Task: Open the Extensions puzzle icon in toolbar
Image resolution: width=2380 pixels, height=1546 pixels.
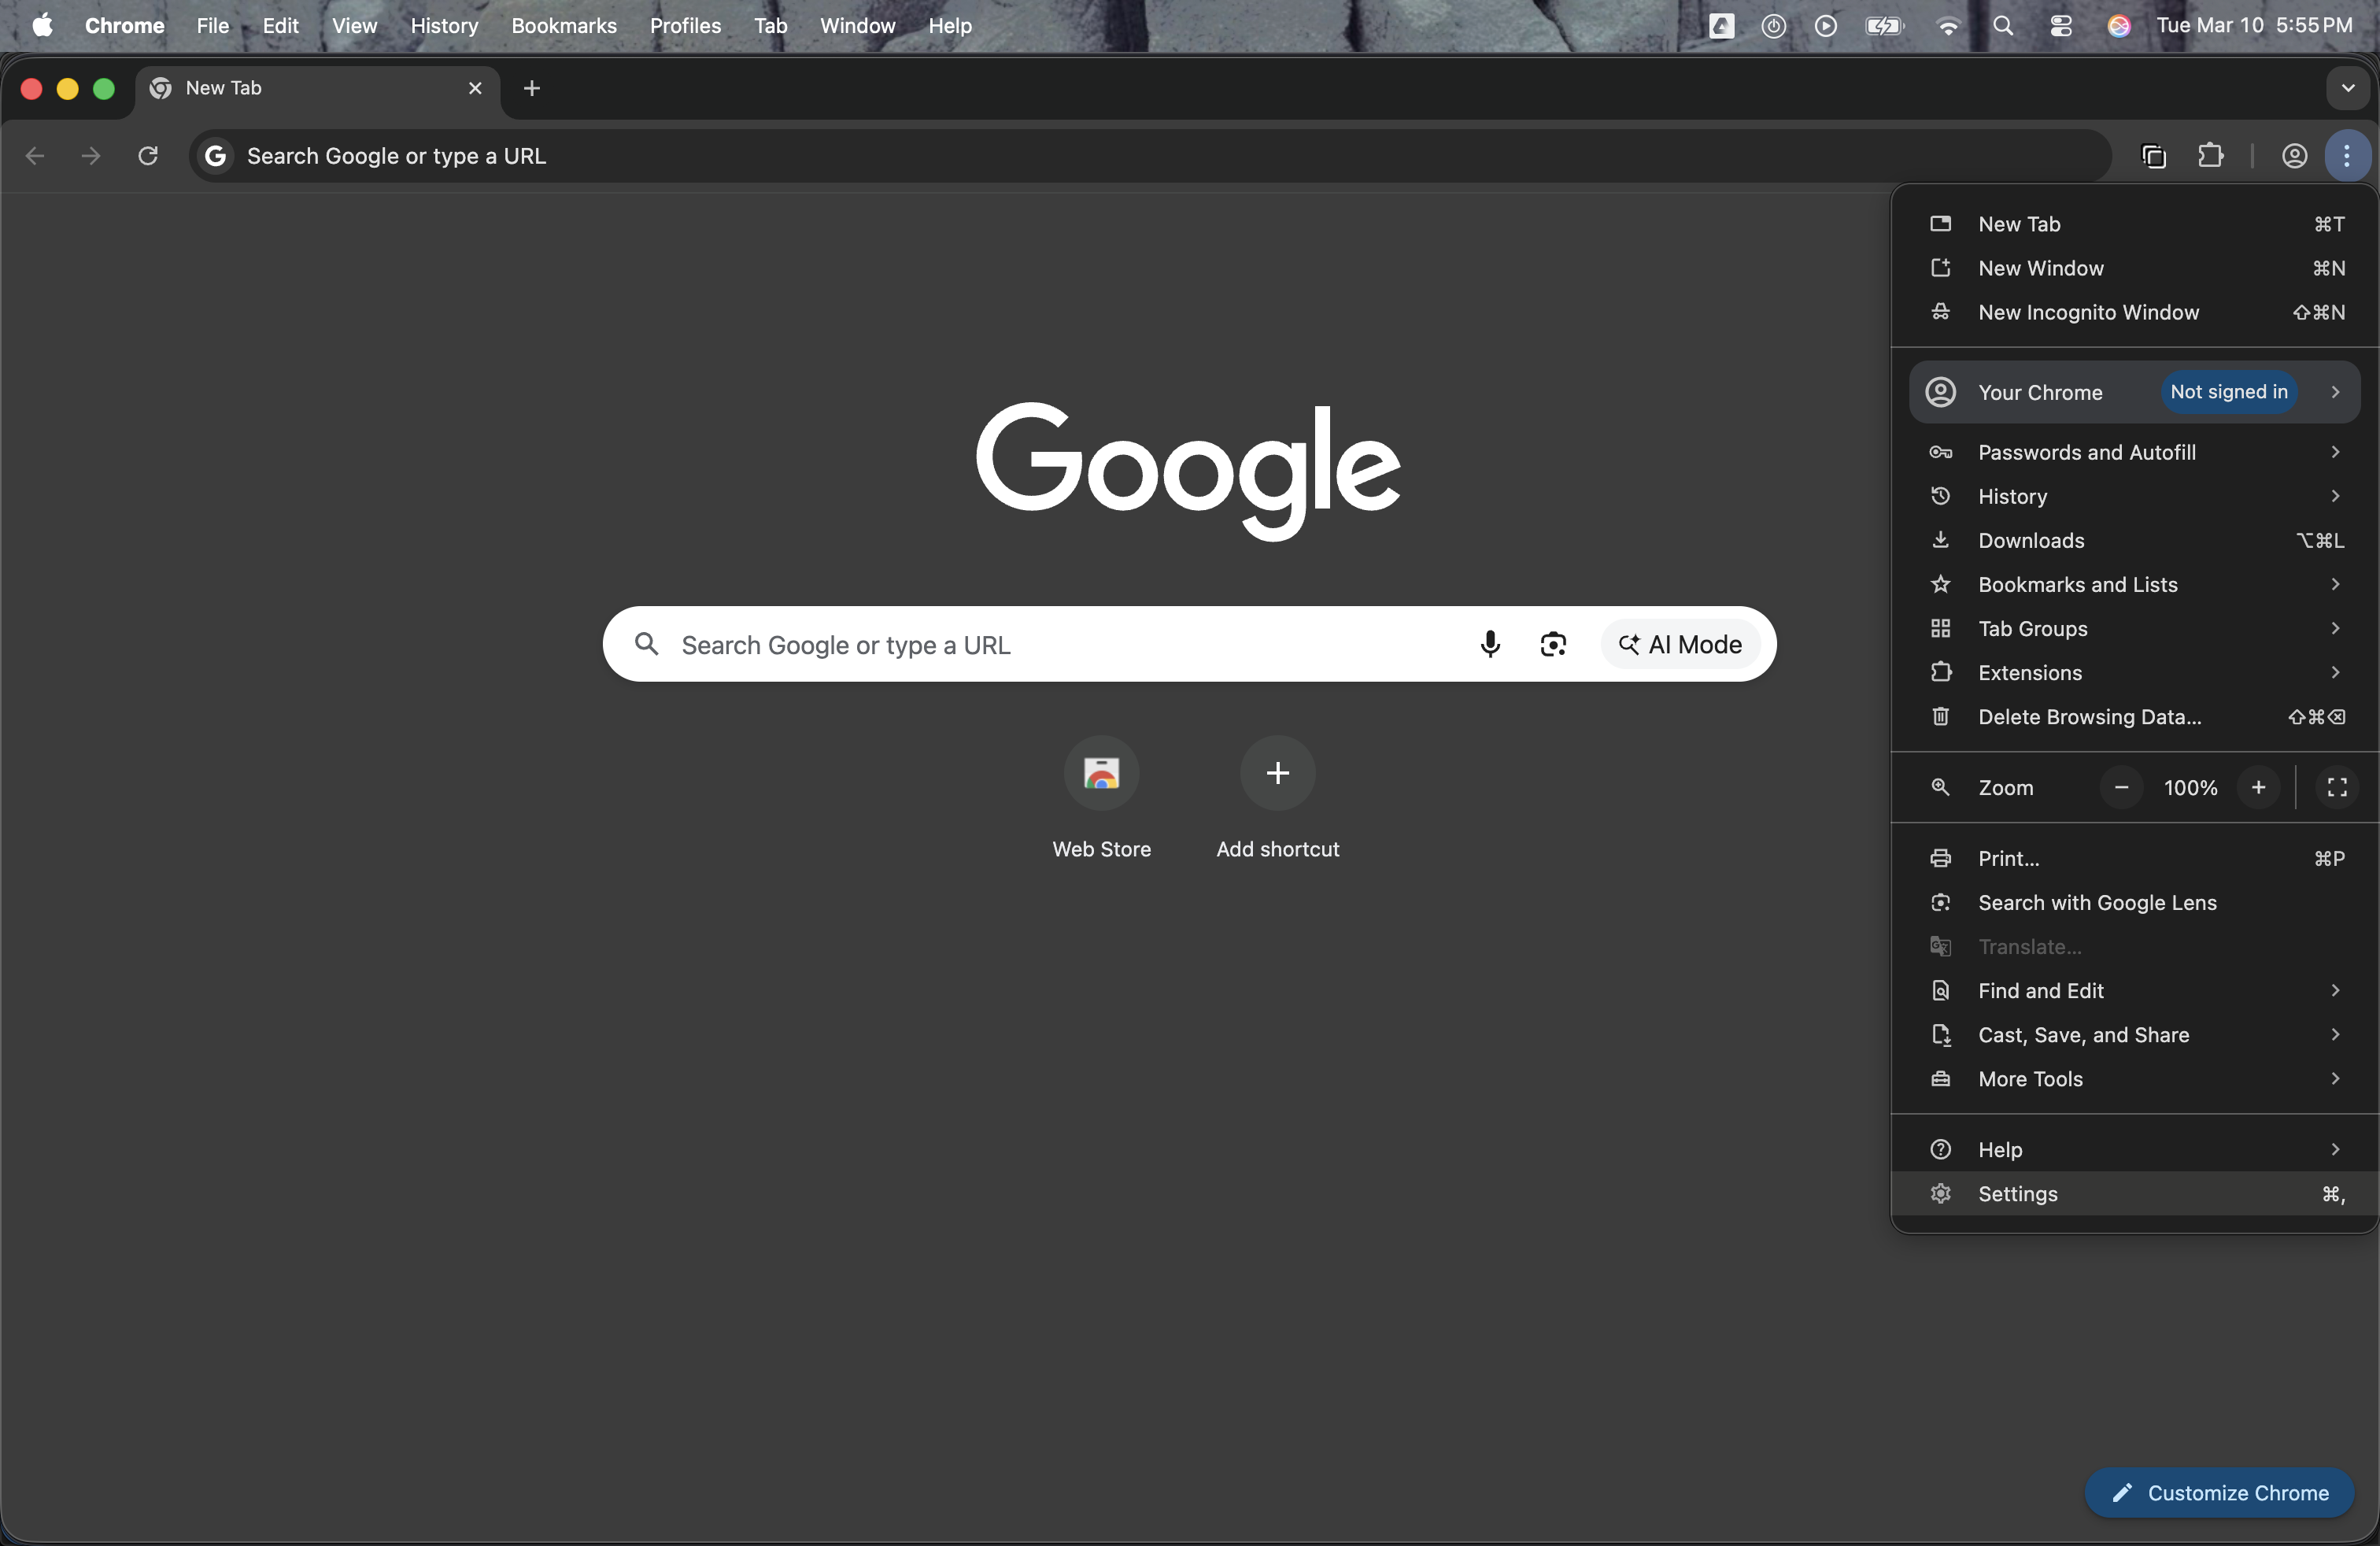Action: [2211, 156]
